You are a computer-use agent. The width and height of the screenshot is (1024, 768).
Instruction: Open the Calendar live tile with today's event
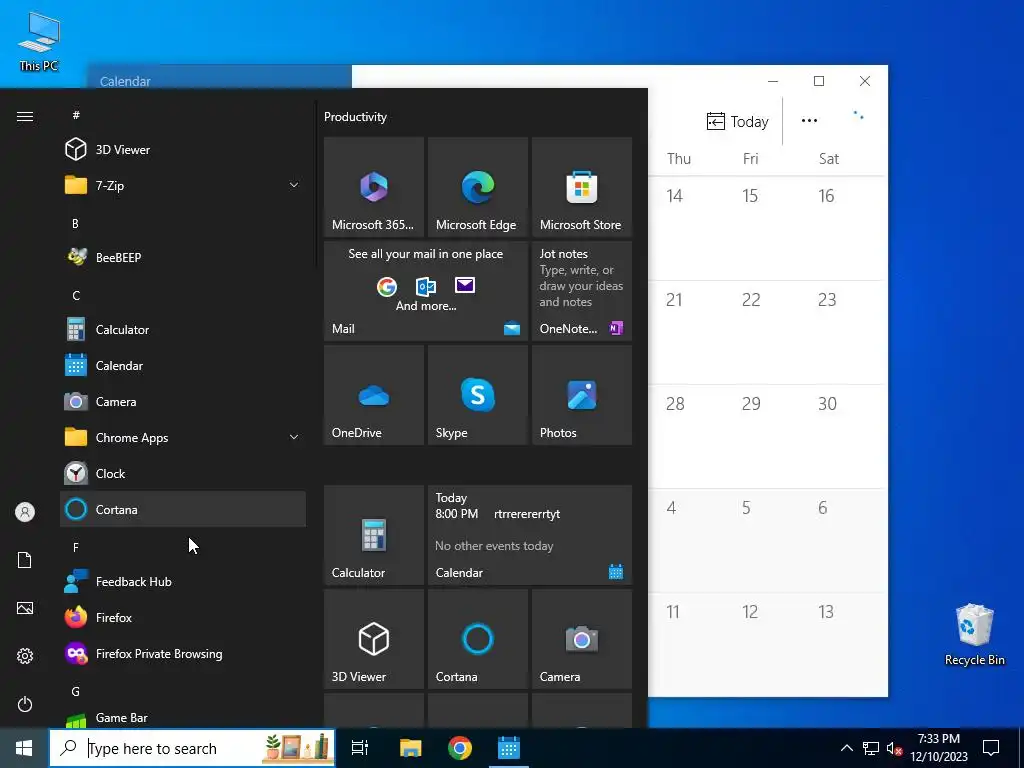point(530,535)
